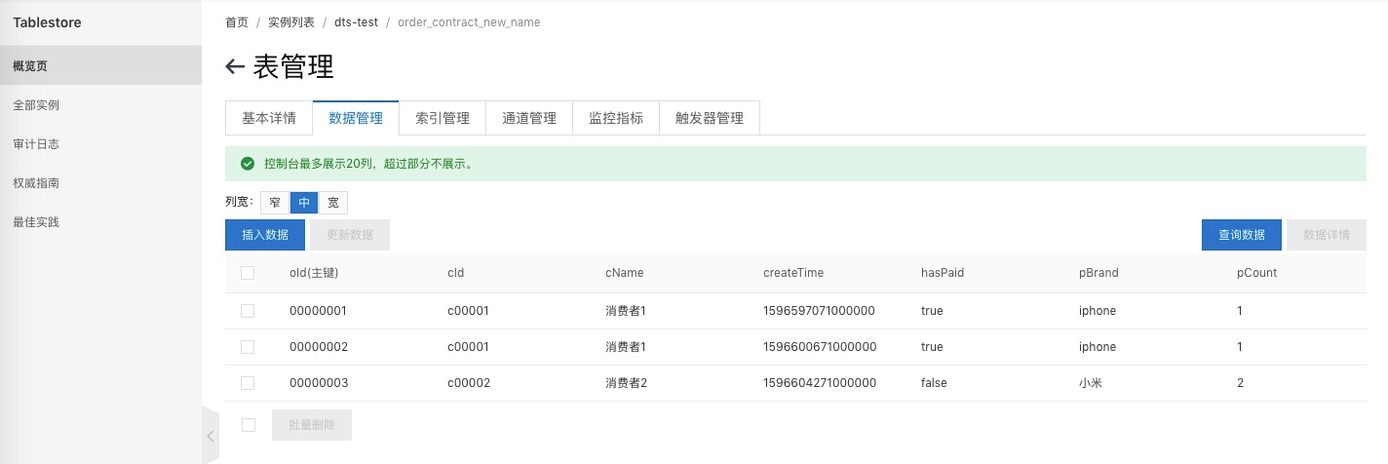Screen dimensions: 1388x464
Task: Click the Tablestore sidebar title
Action: click(47, 22)
